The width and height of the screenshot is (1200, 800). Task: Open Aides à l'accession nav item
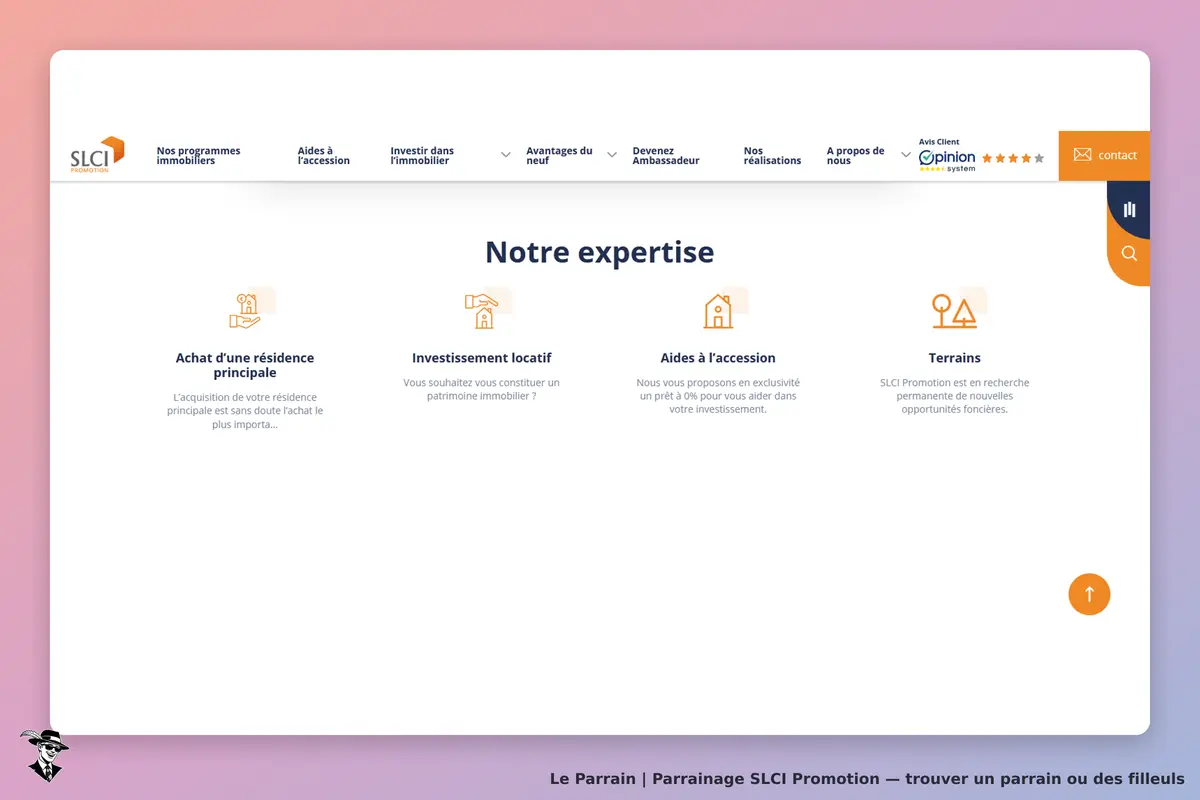(x=324, y=155)
